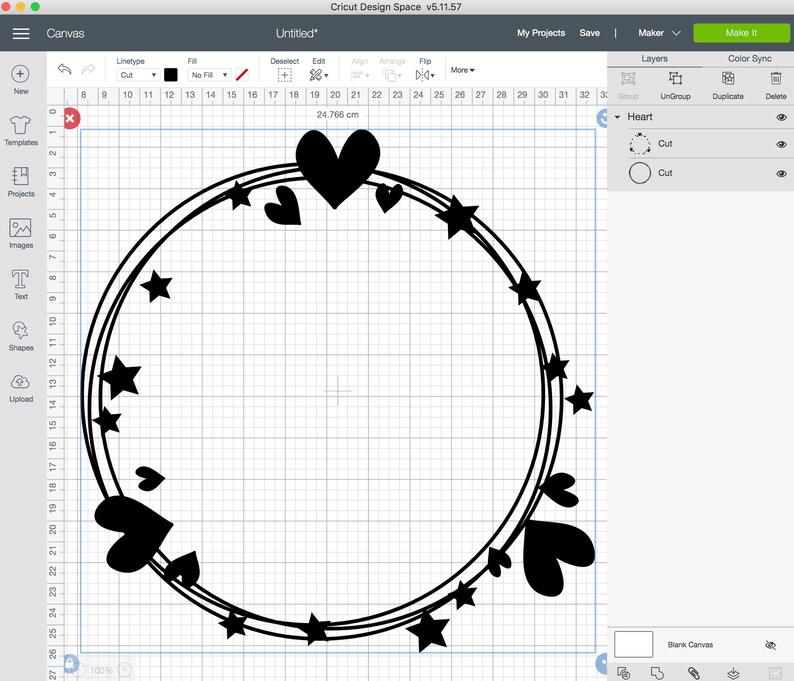Viewport: 794px width, 681px height.
Task: Open the Align dropdown
Action: (360, 75)
